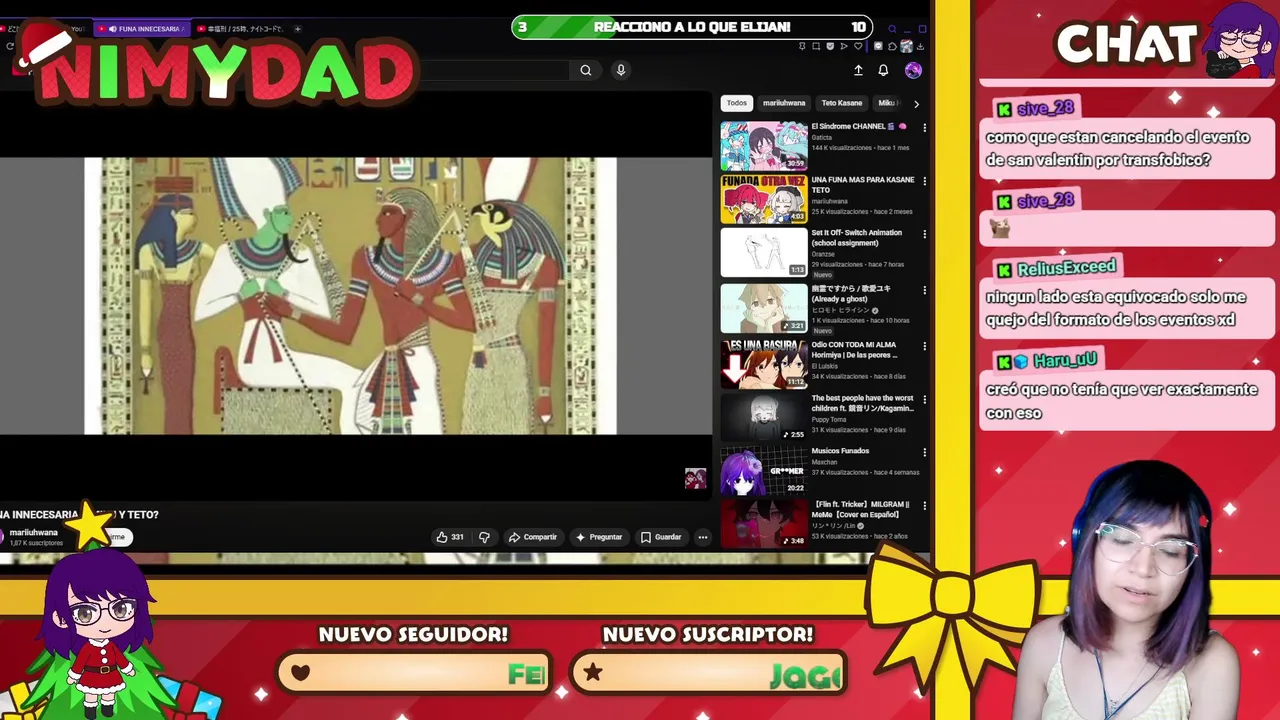Open options menu for El Síndrome CHANNEL video
Image resolution: width=1280 pixels, height=720 pixels.
click(924, 128)
